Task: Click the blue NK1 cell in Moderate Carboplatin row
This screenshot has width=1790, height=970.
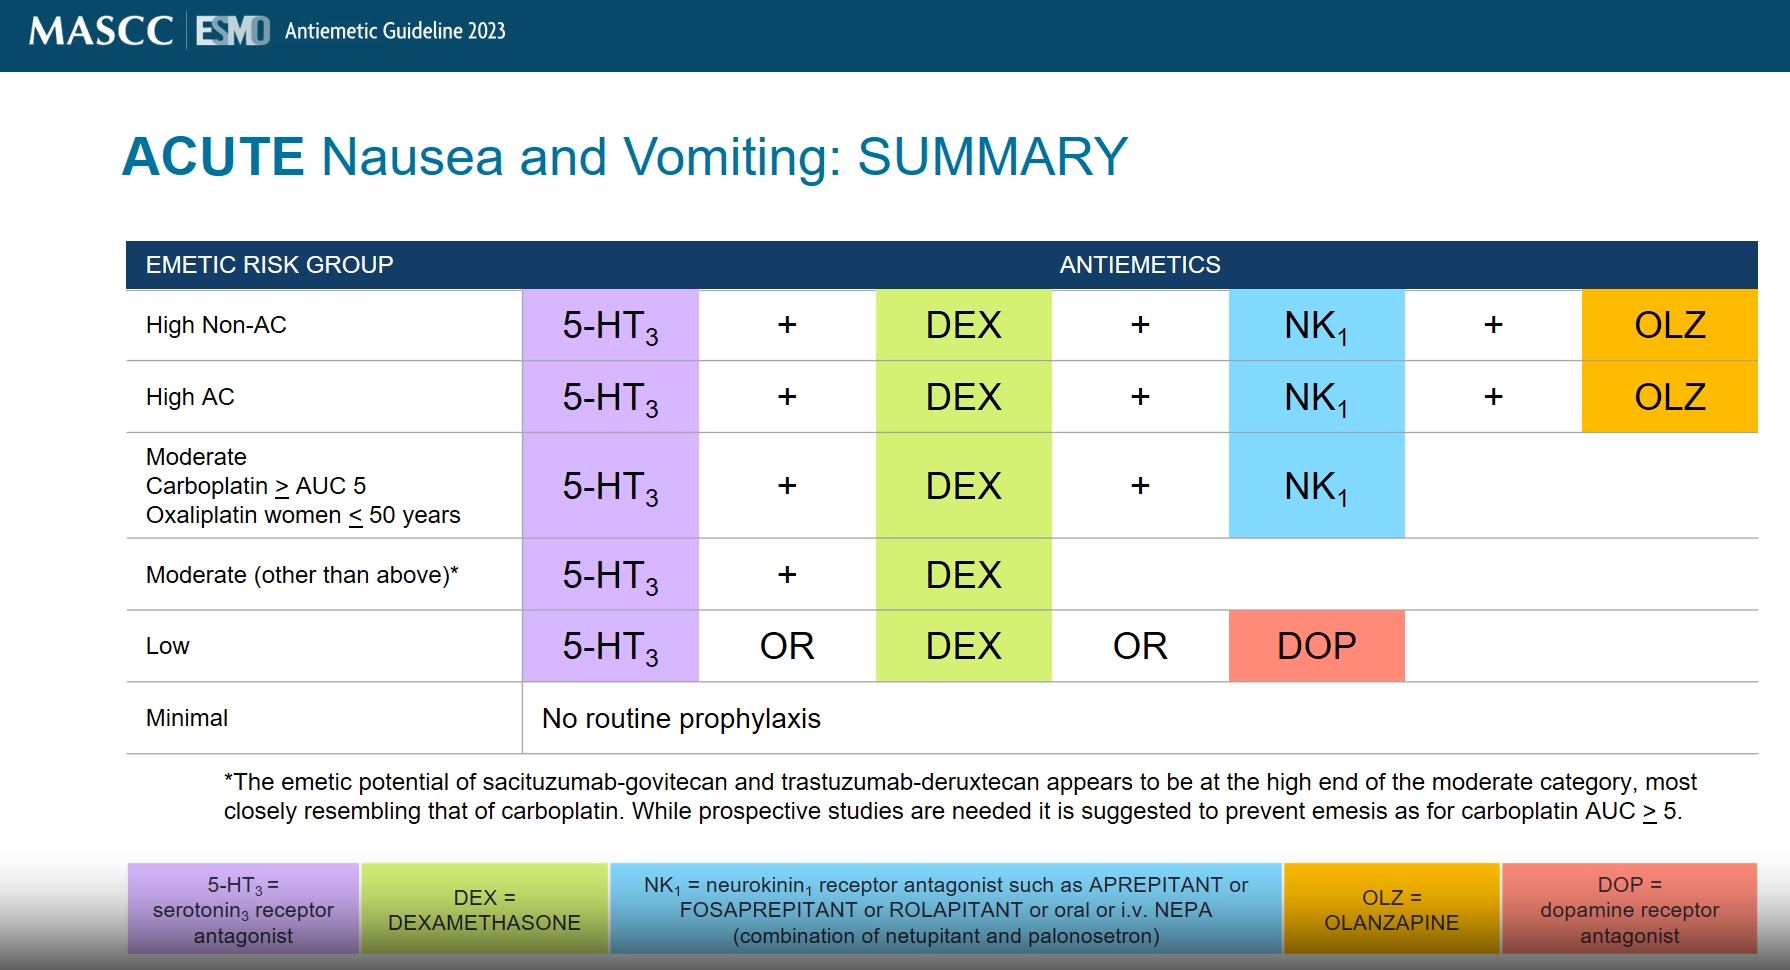Action: (x=1316, y=486)
